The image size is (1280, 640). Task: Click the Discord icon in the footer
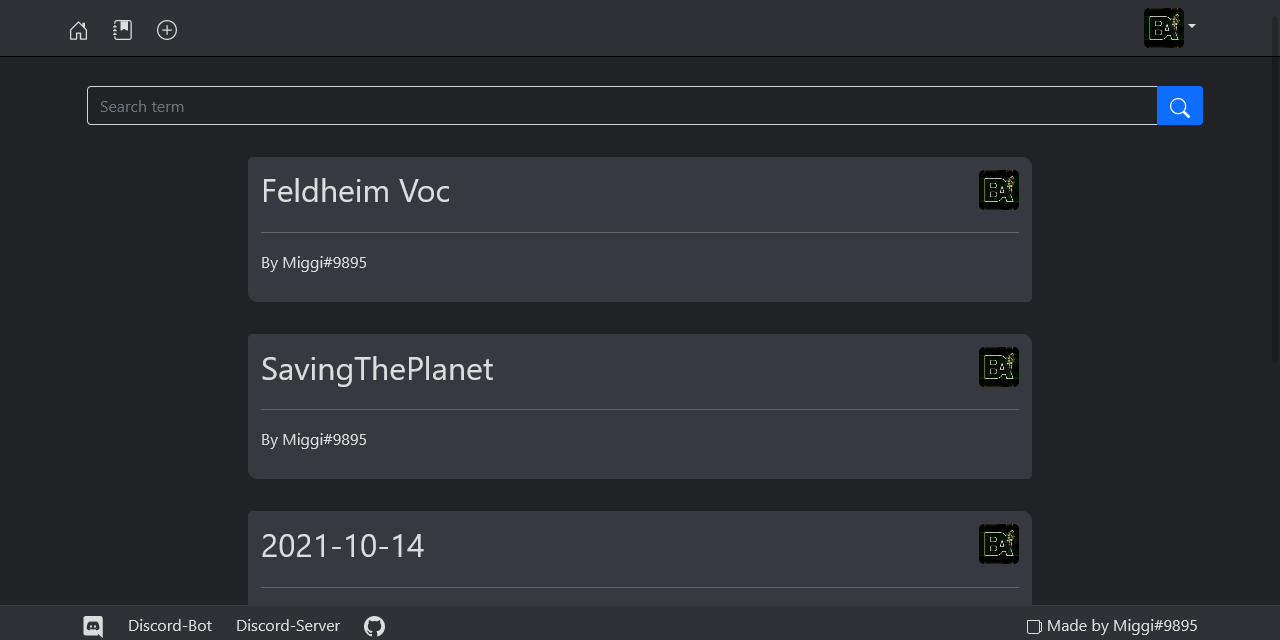[93, 626]
